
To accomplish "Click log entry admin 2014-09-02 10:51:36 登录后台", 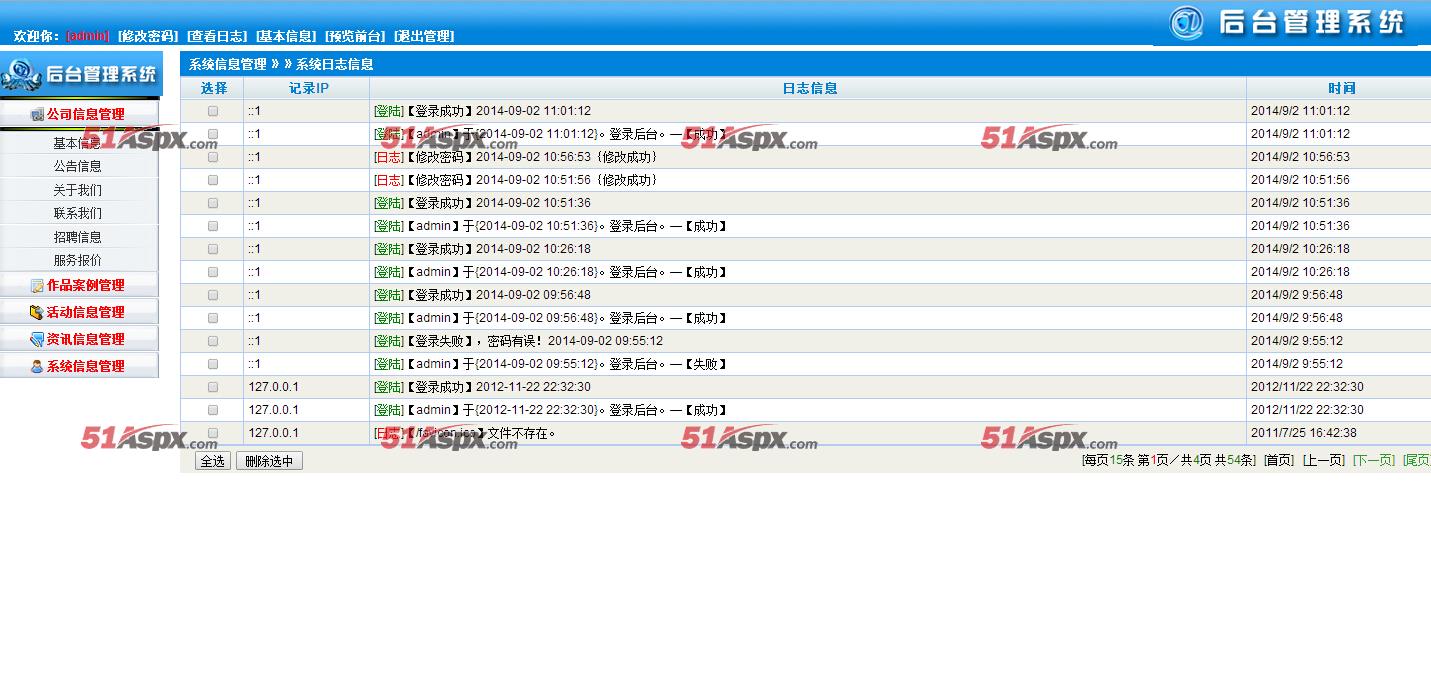I will [x=550, y=226].
